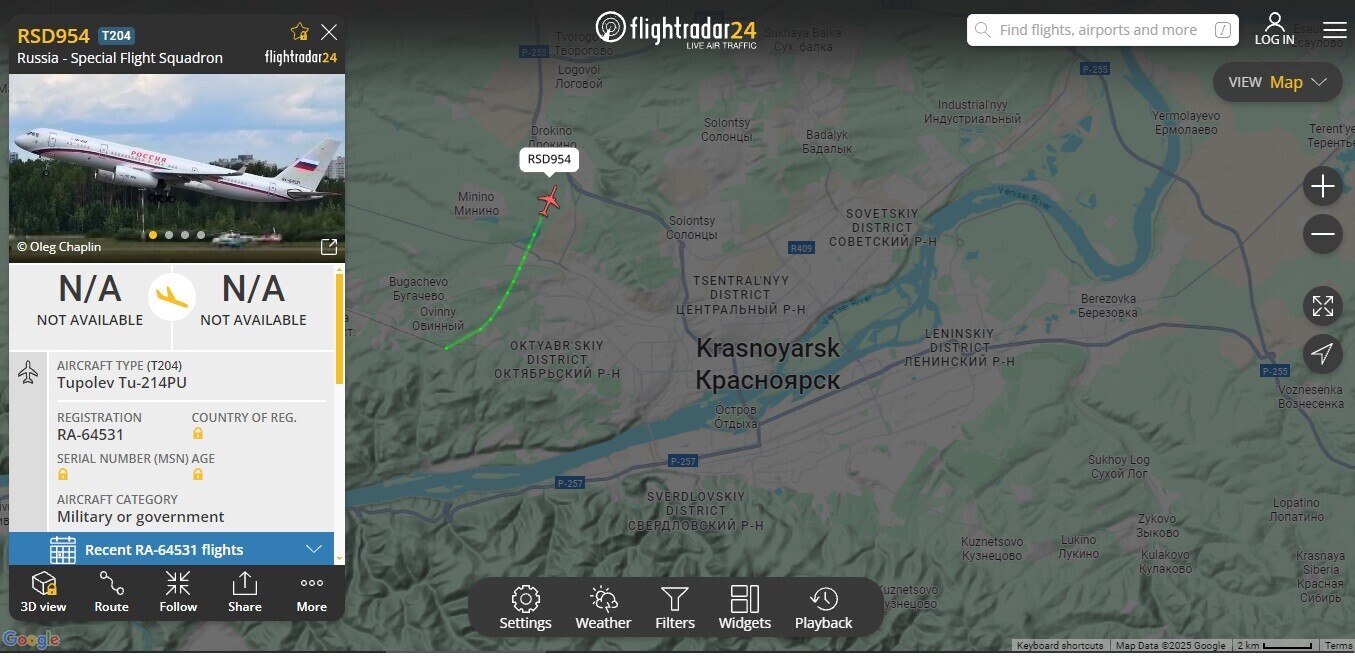Select the second photo carousel dot
Image resolution: width=1355 pixels, height=661 pixels.
tap(169, 235)
